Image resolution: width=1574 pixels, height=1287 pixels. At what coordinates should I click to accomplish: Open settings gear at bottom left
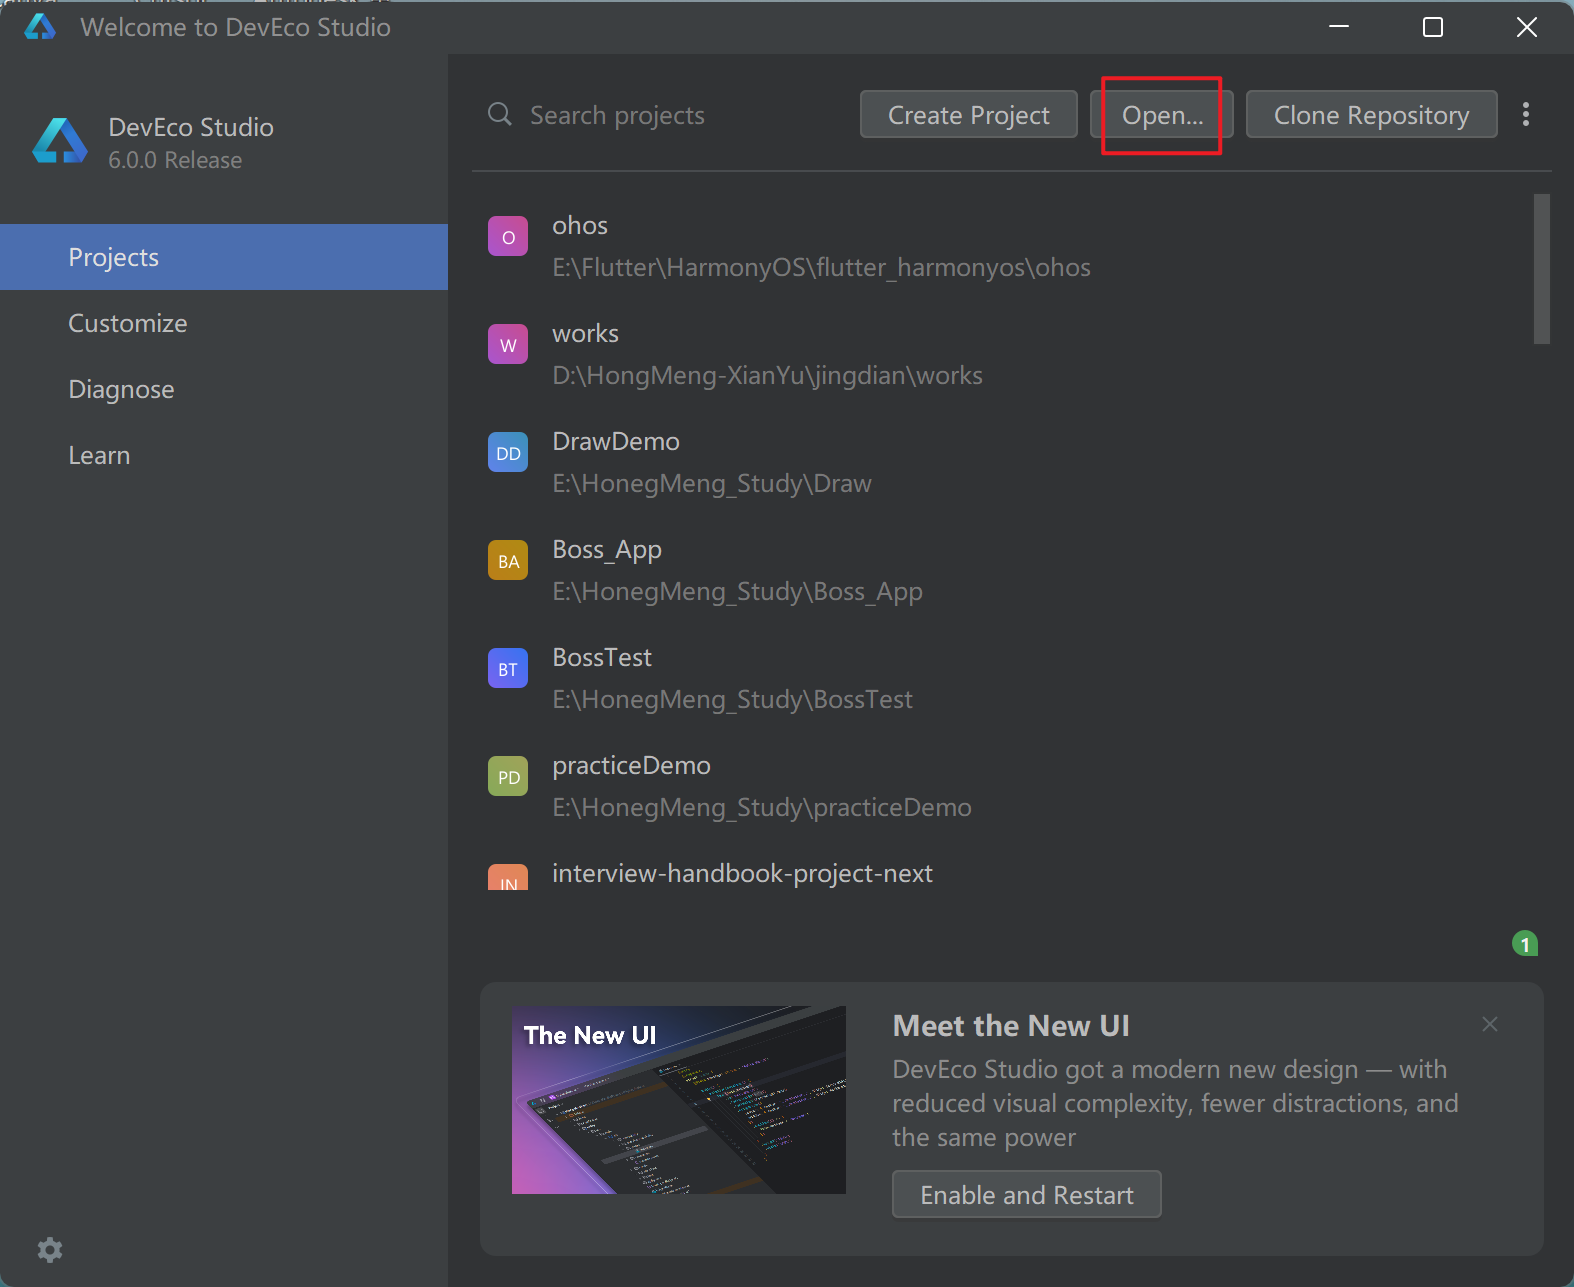tap(50, 1249)
